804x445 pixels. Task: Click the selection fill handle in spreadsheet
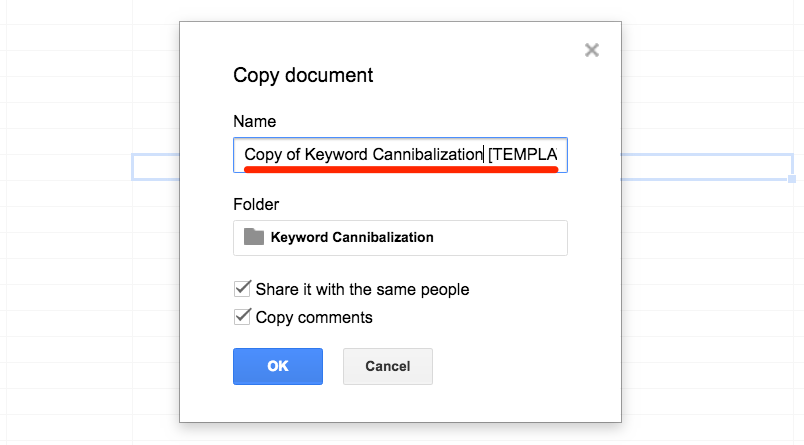pyautogui.click(x=792, y=179)
